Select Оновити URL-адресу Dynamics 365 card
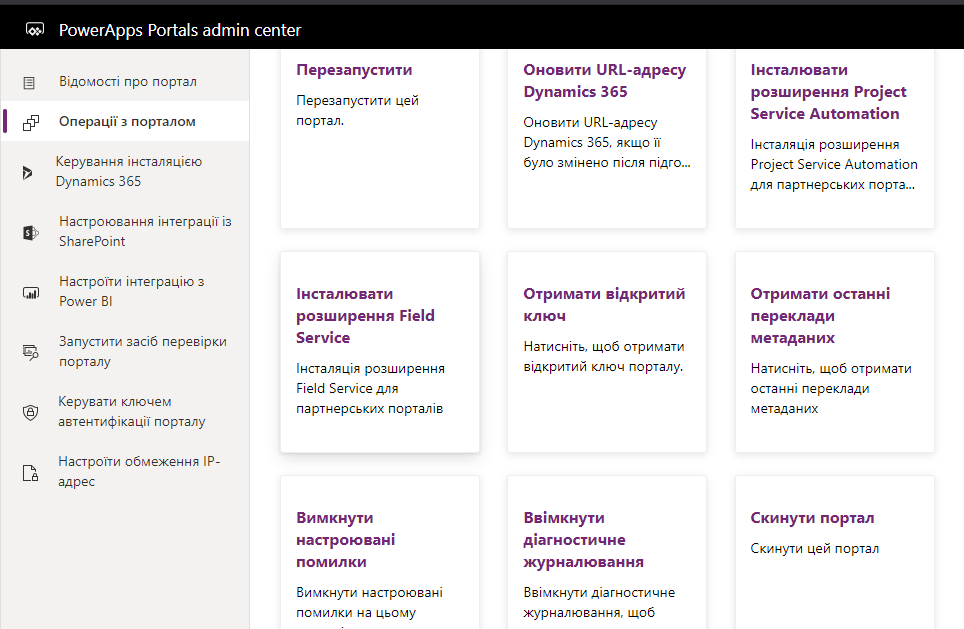Image resolution: width=964 pixels, height=629 pixels. [606, 138]
